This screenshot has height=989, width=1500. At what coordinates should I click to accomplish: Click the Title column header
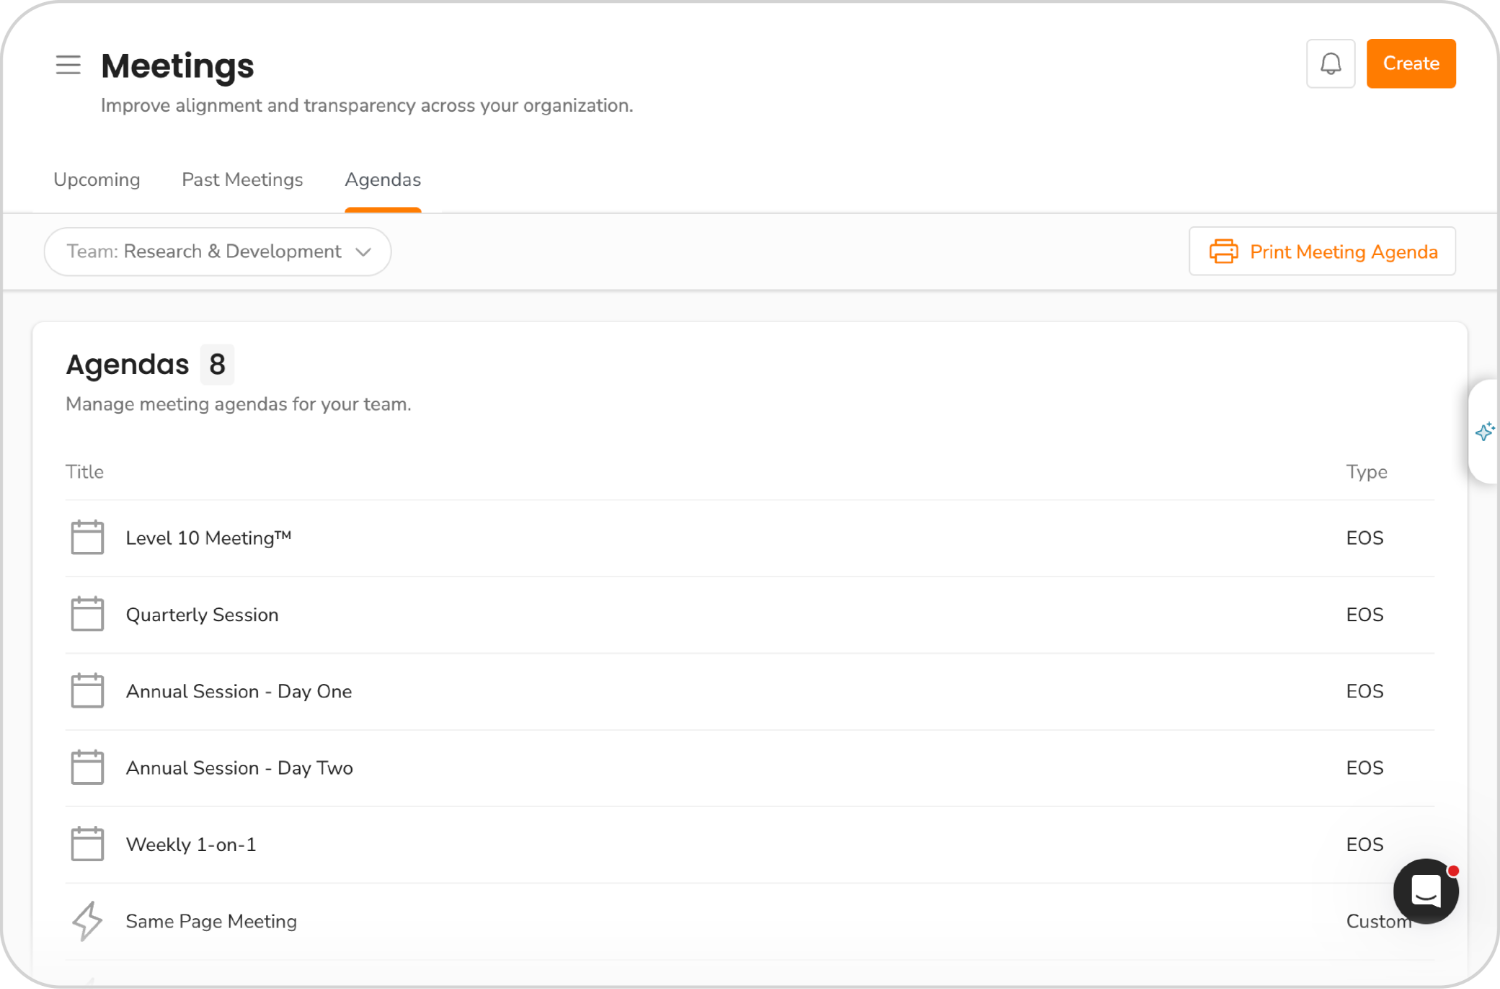pyautogui.click(x=84, y=471)
